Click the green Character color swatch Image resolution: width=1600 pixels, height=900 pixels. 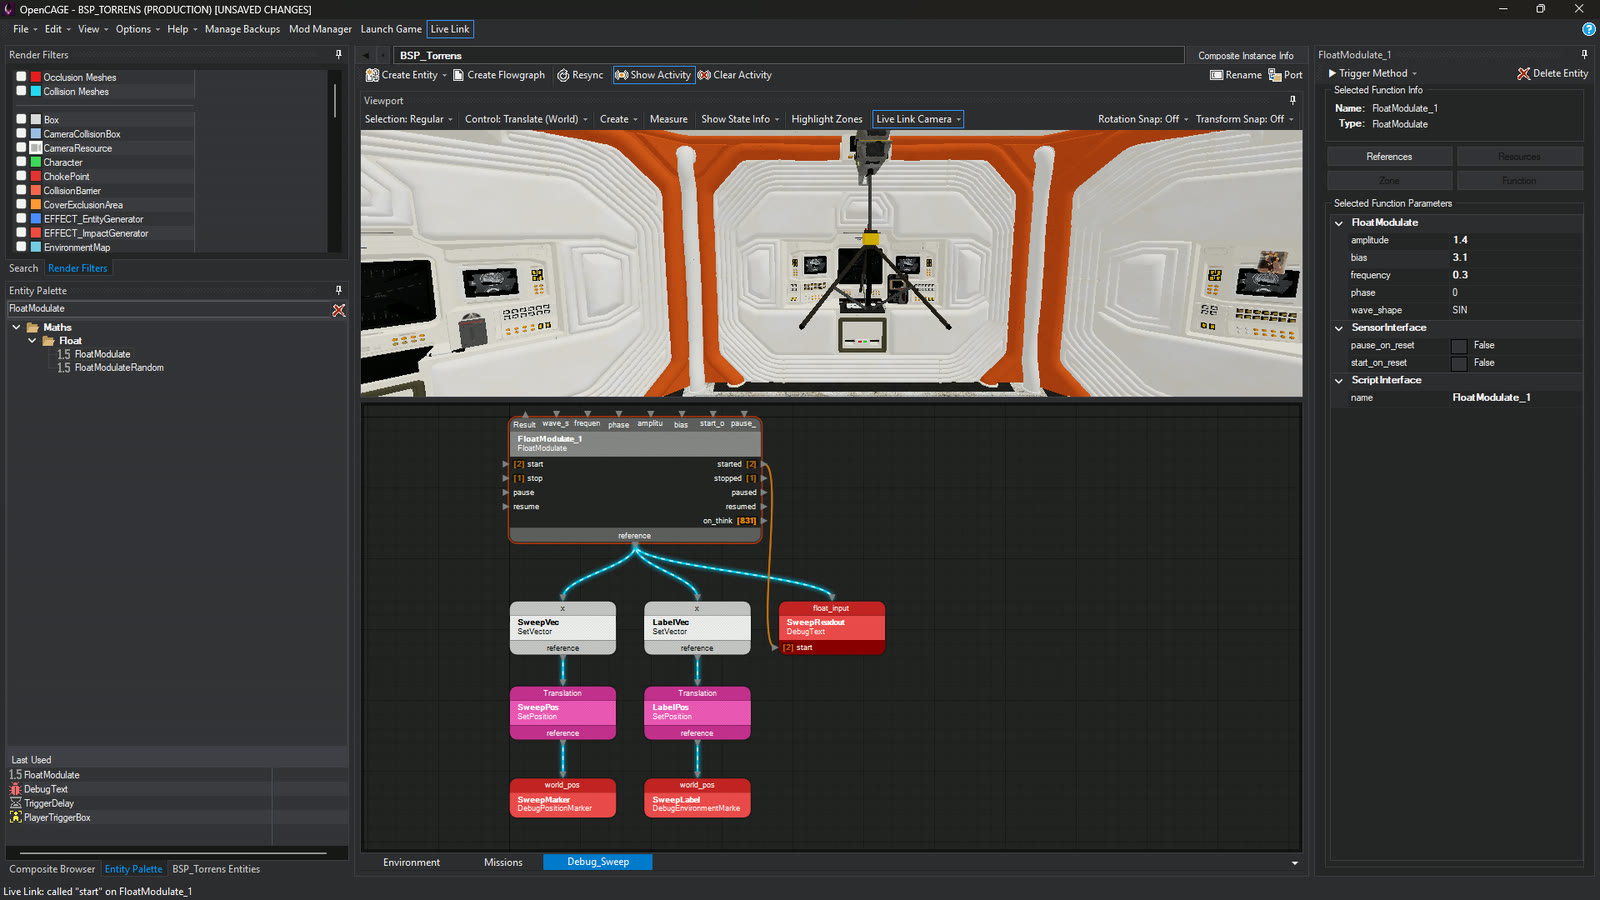coord(36,162)
